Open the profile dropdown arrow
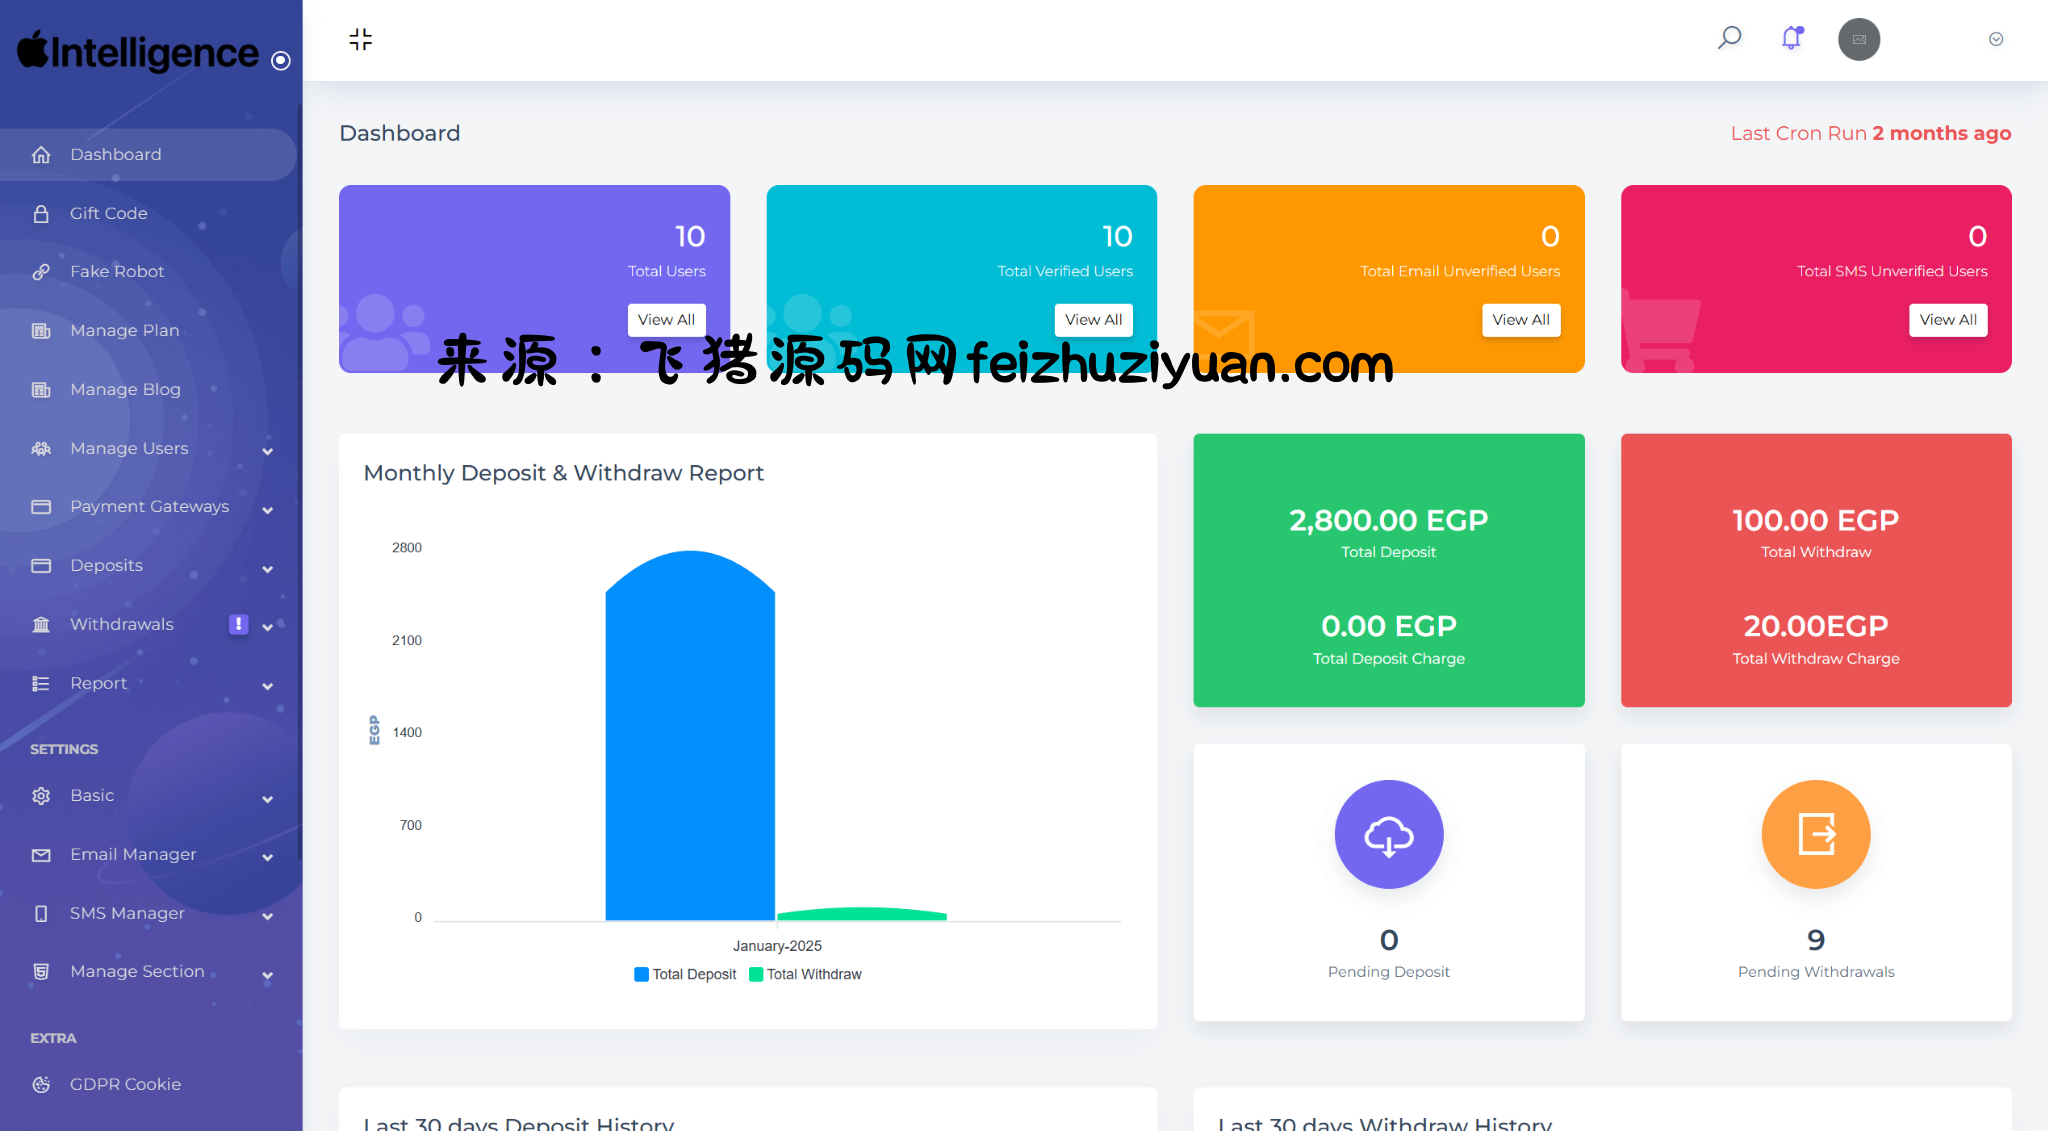 click(1995, 39)
